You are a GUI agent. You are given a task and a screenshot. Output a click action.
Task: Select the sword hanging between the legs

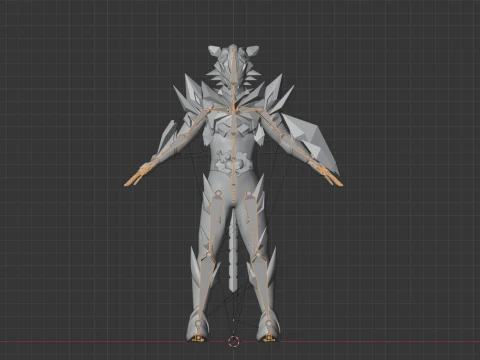click(x=234, y=254)
